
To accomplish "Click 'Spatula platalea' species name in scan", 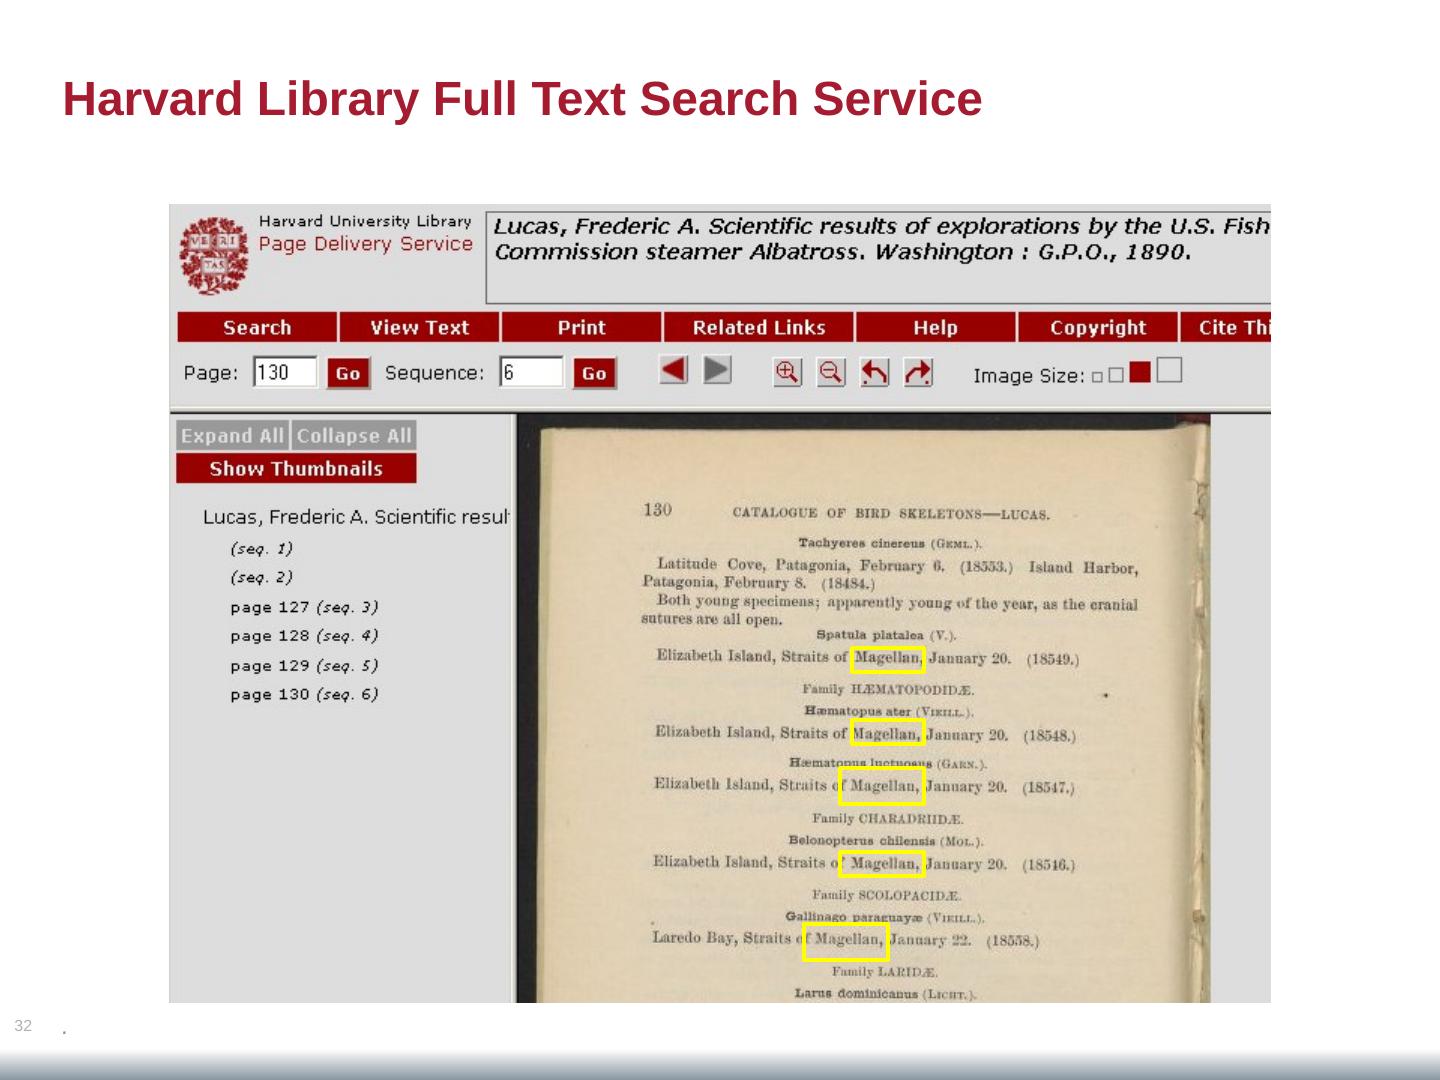I will click(x=870, y=635).
